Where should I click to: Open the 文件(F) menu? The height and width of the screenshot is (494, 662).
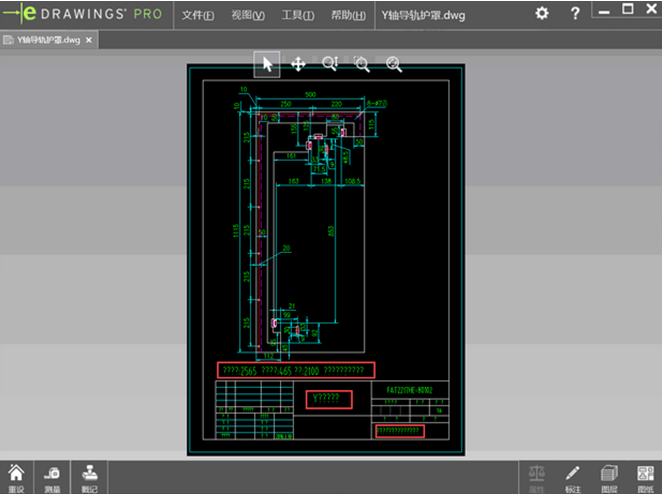point(198,16)
